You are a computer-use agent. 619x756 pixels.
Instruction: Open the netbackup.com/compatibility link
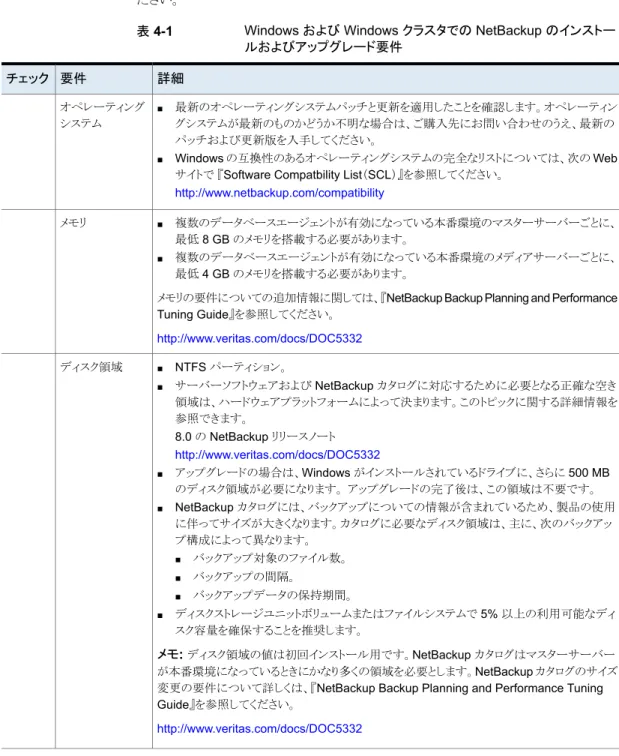point(279,193)
